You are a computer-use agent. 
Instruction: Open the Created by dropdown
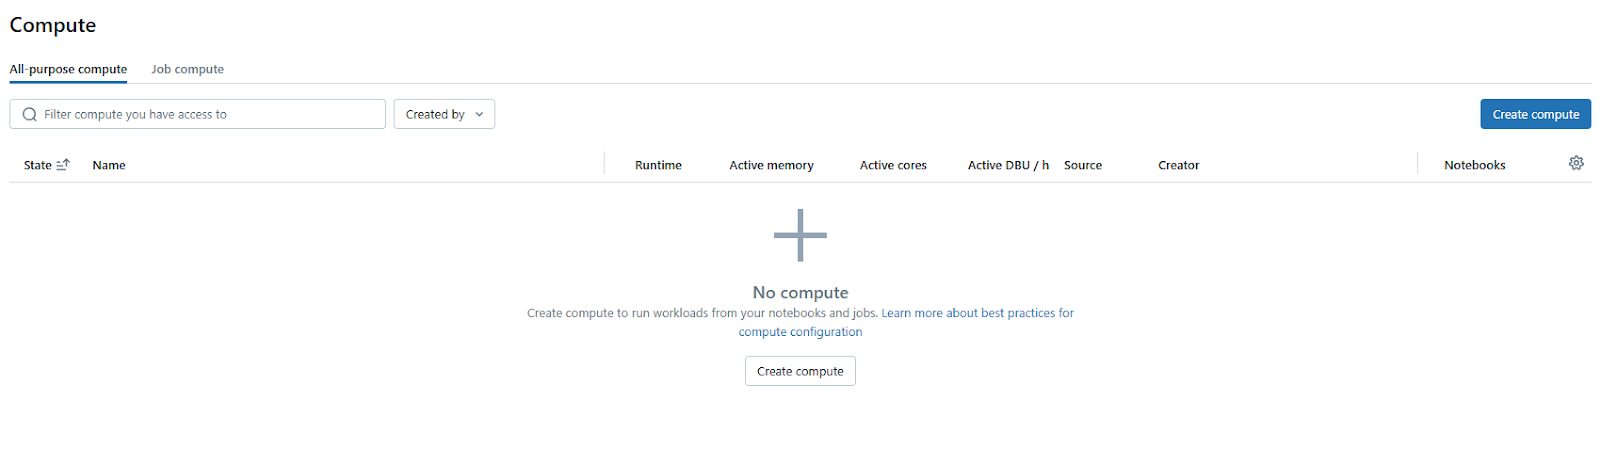[444, 114]
